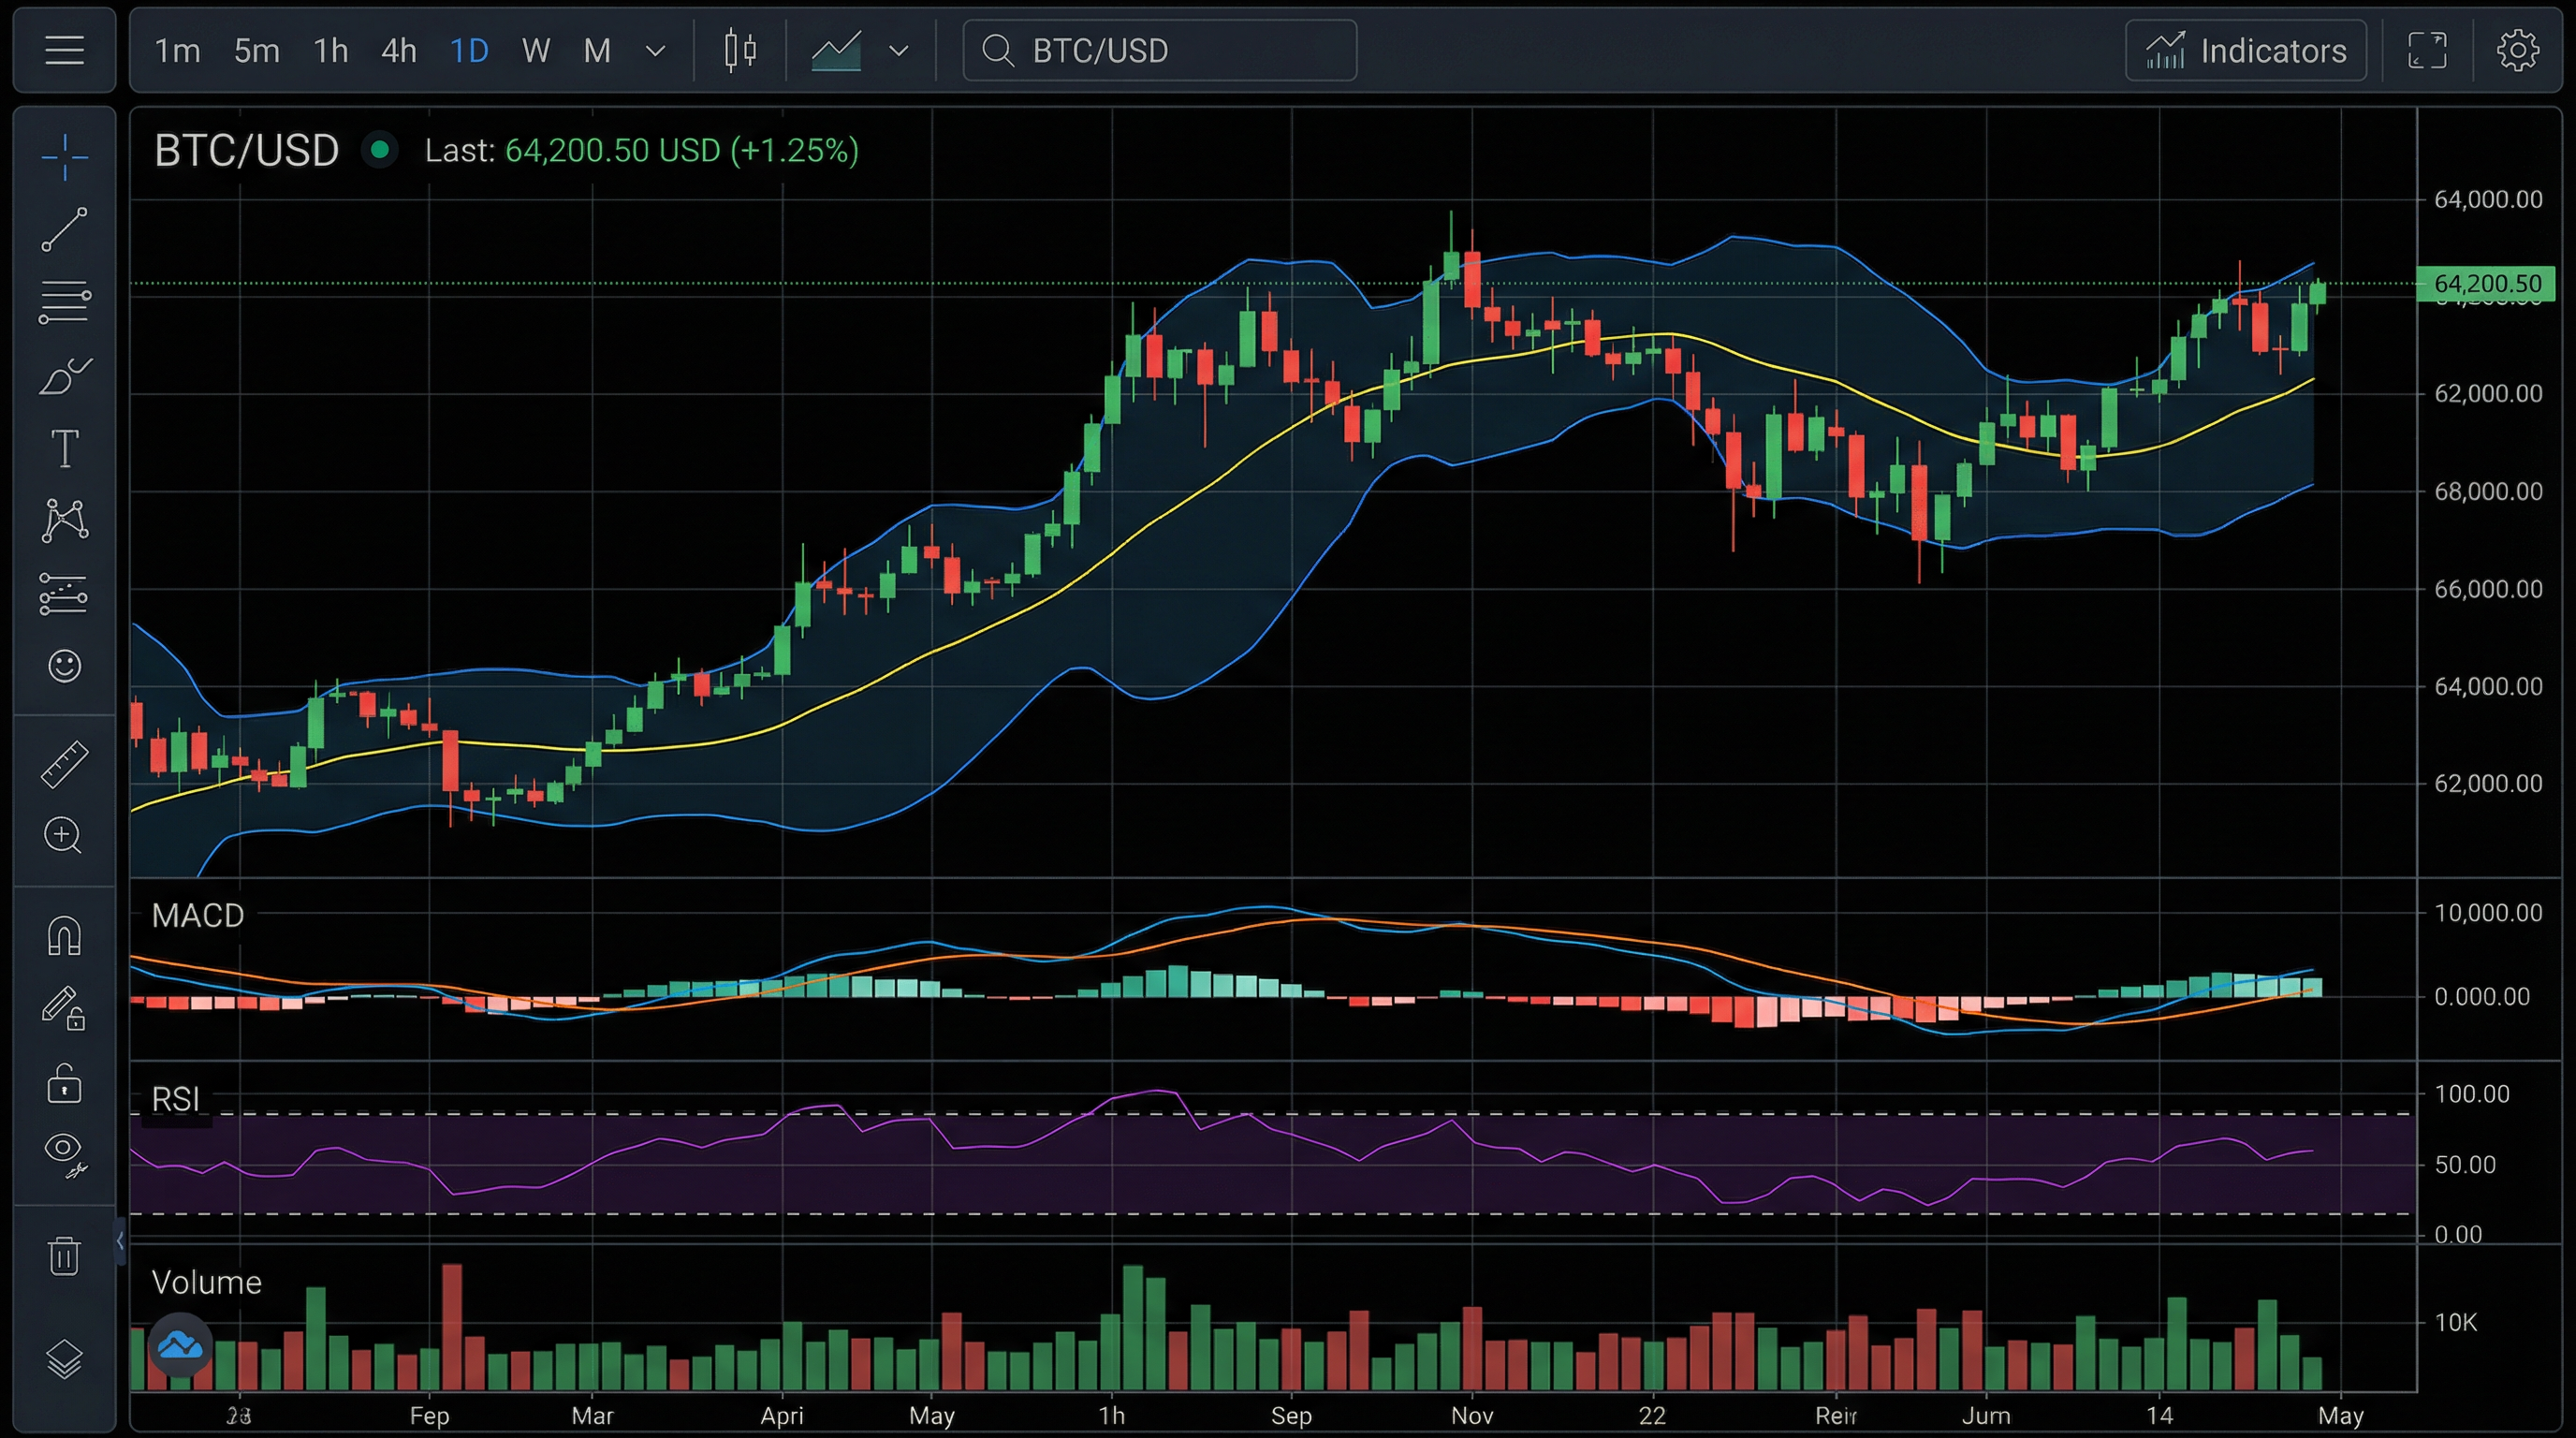Open the emoji sticker tool
The width and height of the screenshot is (2576, 1438).
coord(64,666)
